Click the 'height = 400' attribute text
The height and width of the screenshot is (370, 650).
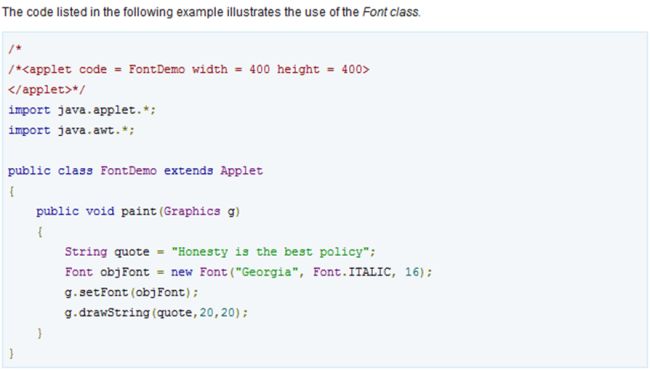coord(319,69)
